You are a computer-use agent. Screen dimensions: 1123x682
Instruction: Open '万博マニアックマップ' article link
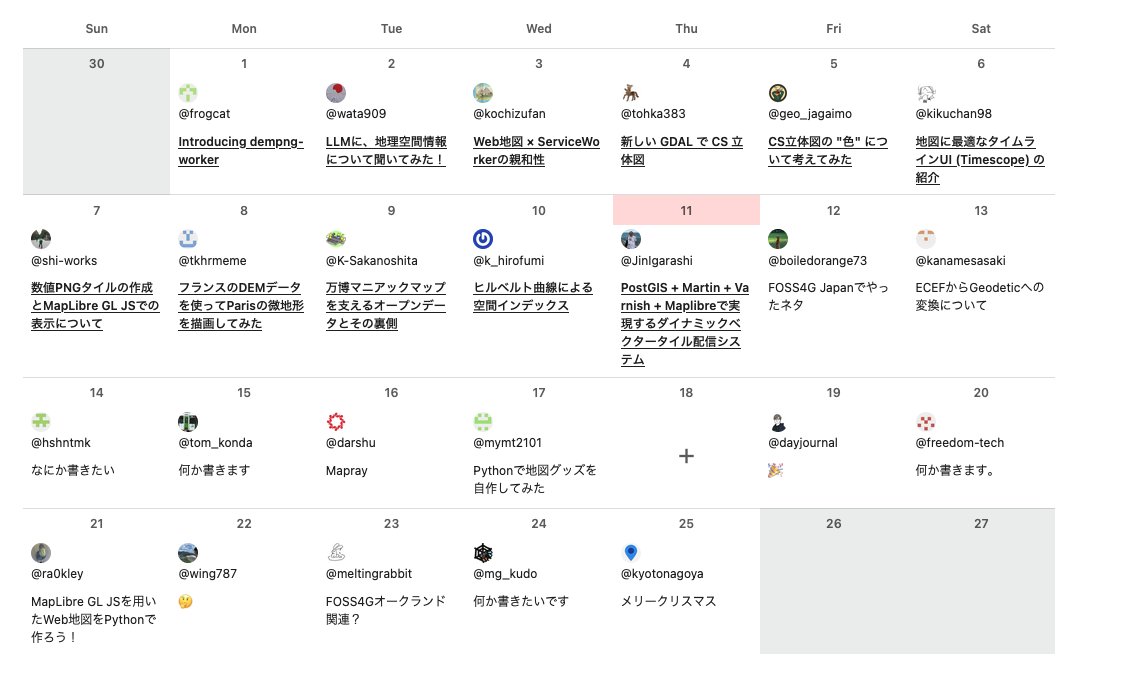(386, 305)
